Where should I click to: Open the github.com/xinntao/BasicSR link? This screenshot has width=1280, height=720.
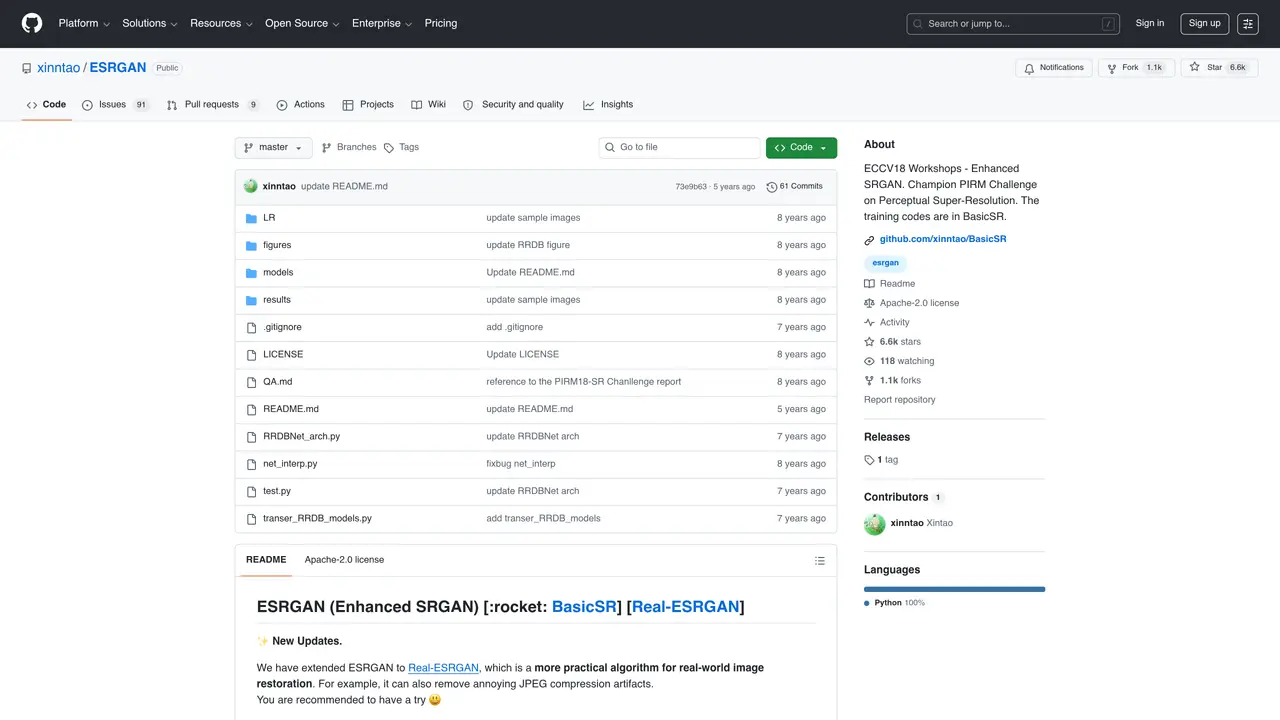(x=943, y=240)
